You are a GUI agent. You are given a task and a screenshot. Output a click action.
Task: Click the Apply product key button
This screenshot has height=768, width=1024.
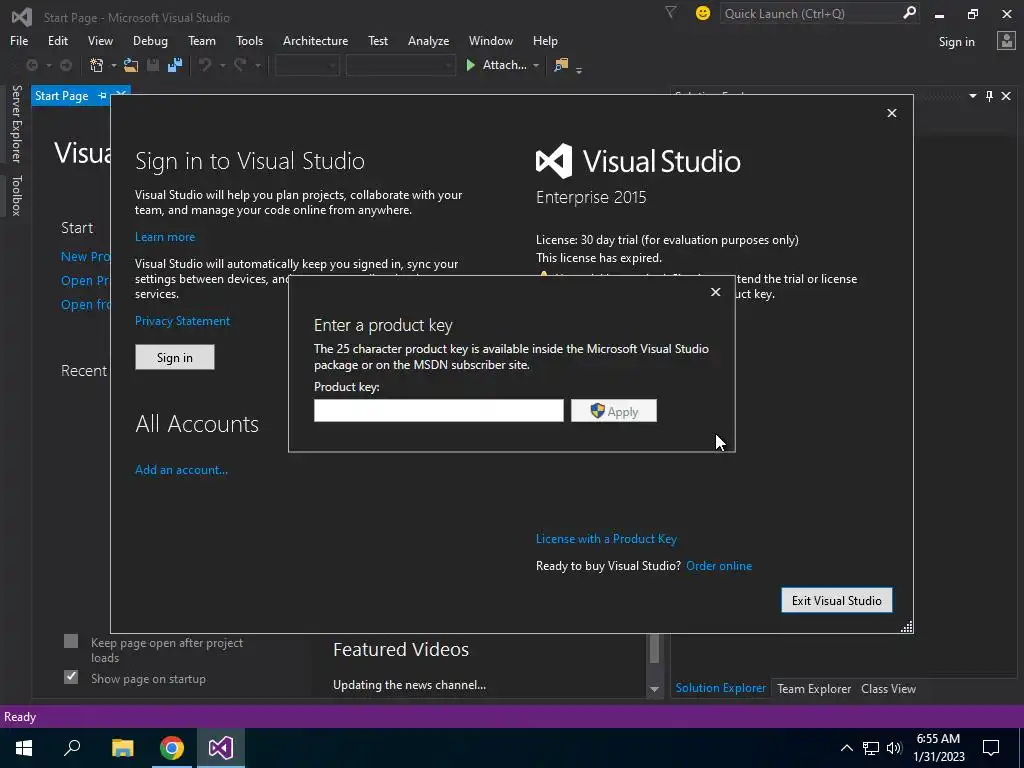click(614, 411)
